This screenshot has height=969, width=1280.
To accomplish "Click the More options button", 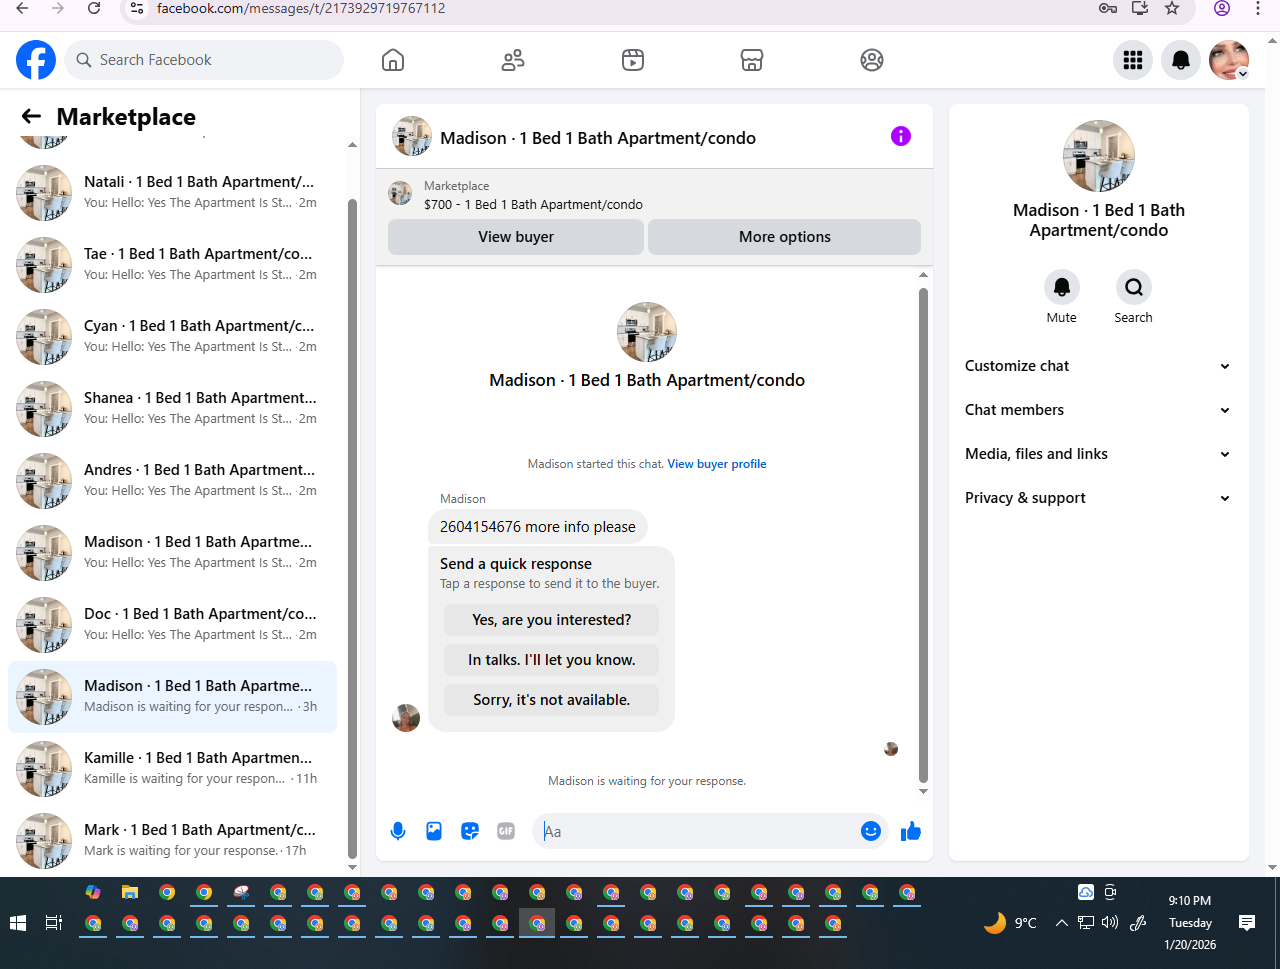I will [x=785, y=237].
